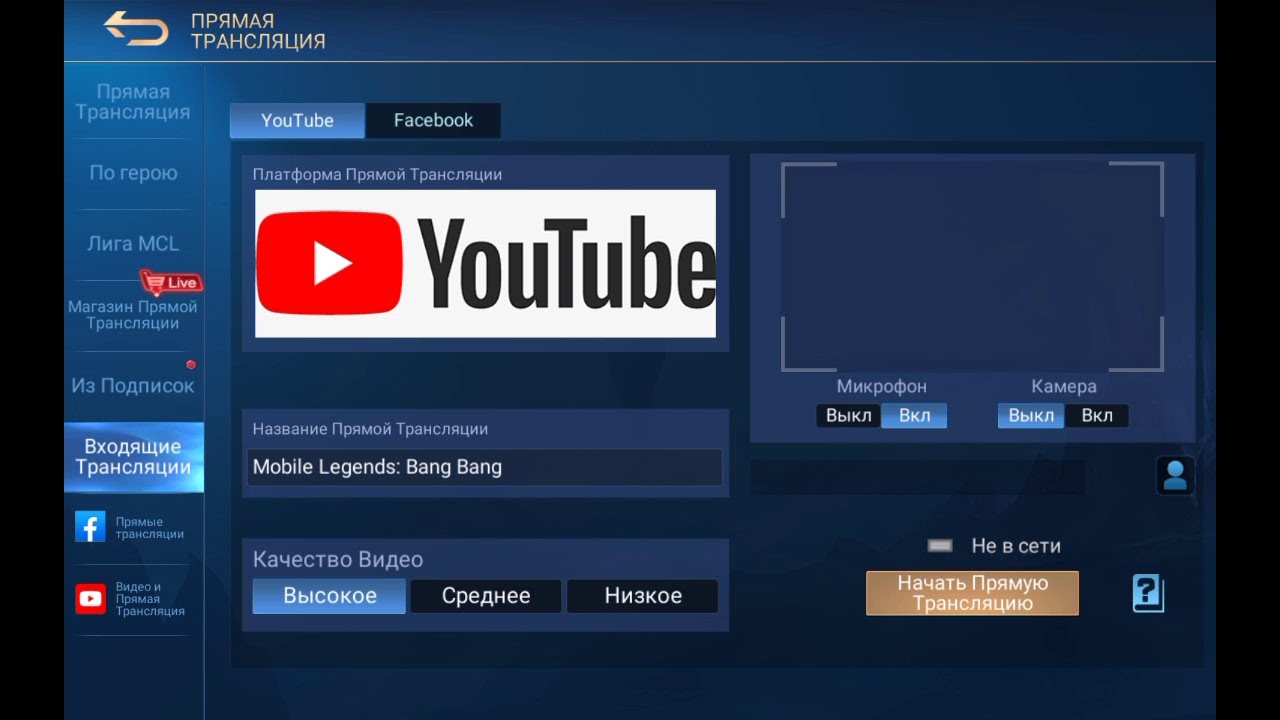The width and height of the screenshot is (1280, 720).
Task: Open the blue user profile icon
Action: [1175, 476]
